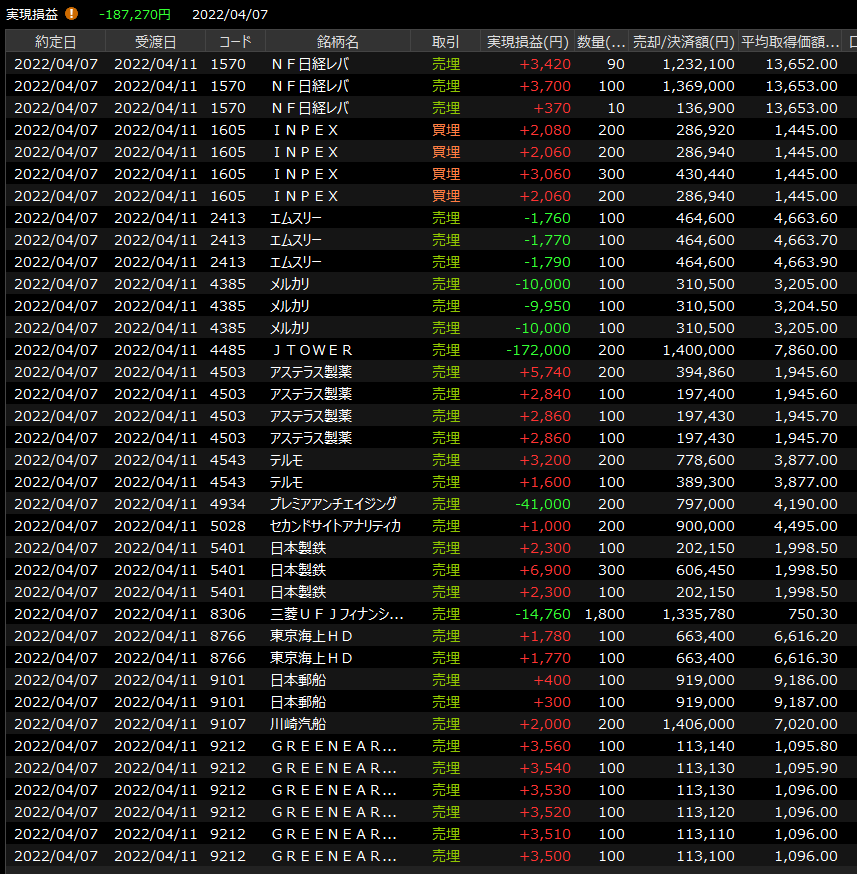Click the orange warning icon beside 実現損益

coord(71,14)
